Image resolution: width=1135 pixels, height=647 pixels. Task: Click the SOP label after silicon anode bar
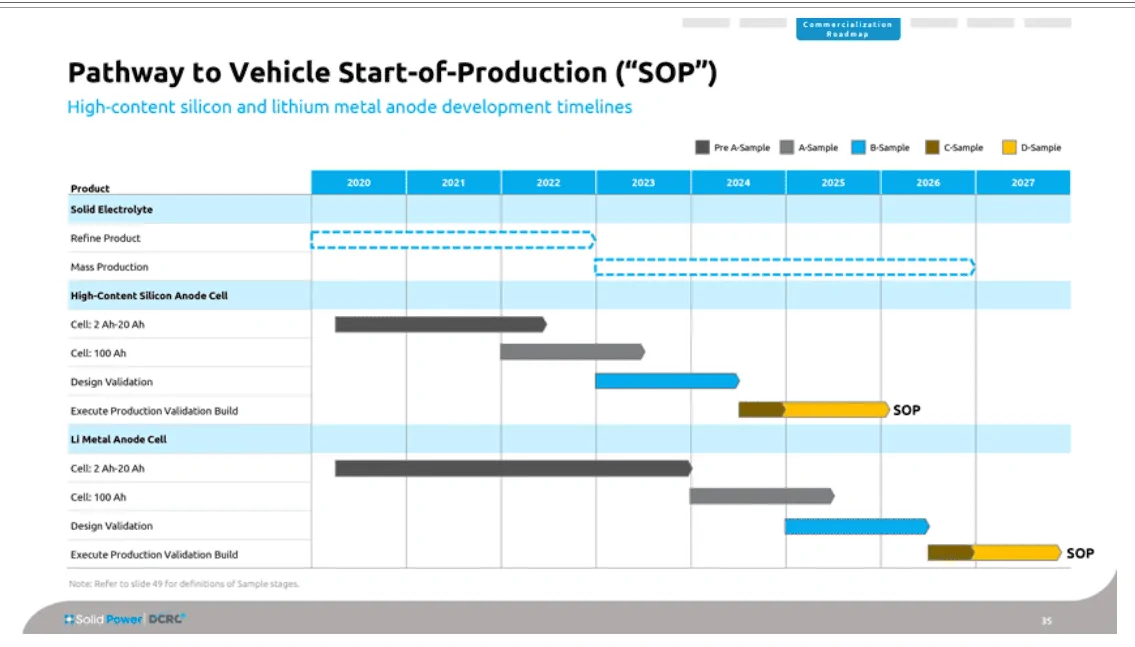(x=906, y=410)
